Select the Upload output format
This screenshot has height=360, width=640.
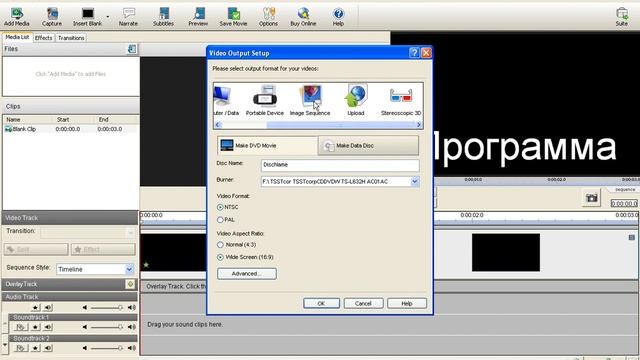tap(356, 101)
